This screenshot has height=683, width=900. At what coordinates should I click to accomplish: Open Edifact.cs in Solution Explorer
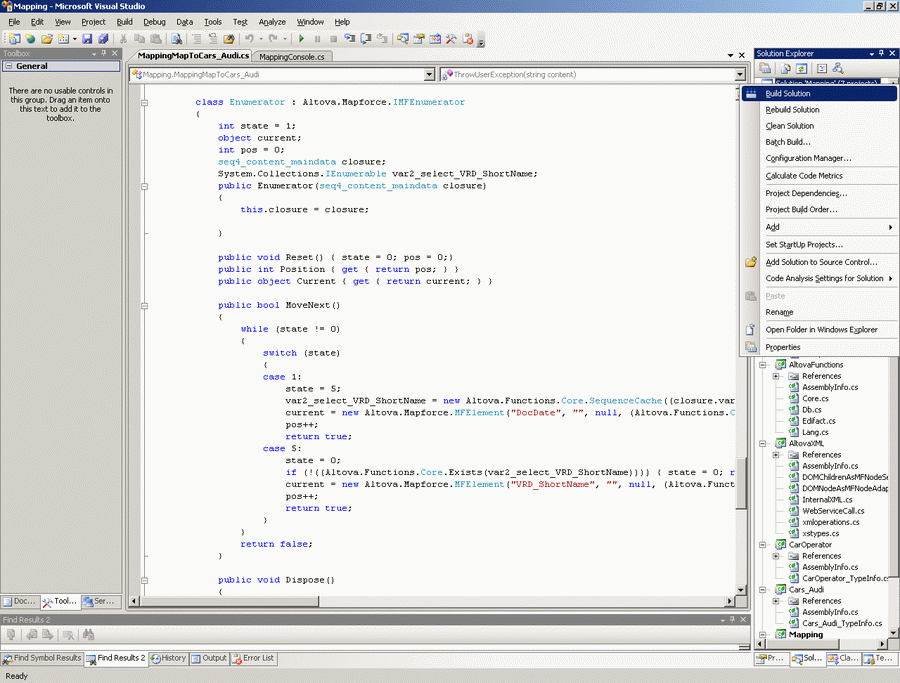[x=818, y=421]
